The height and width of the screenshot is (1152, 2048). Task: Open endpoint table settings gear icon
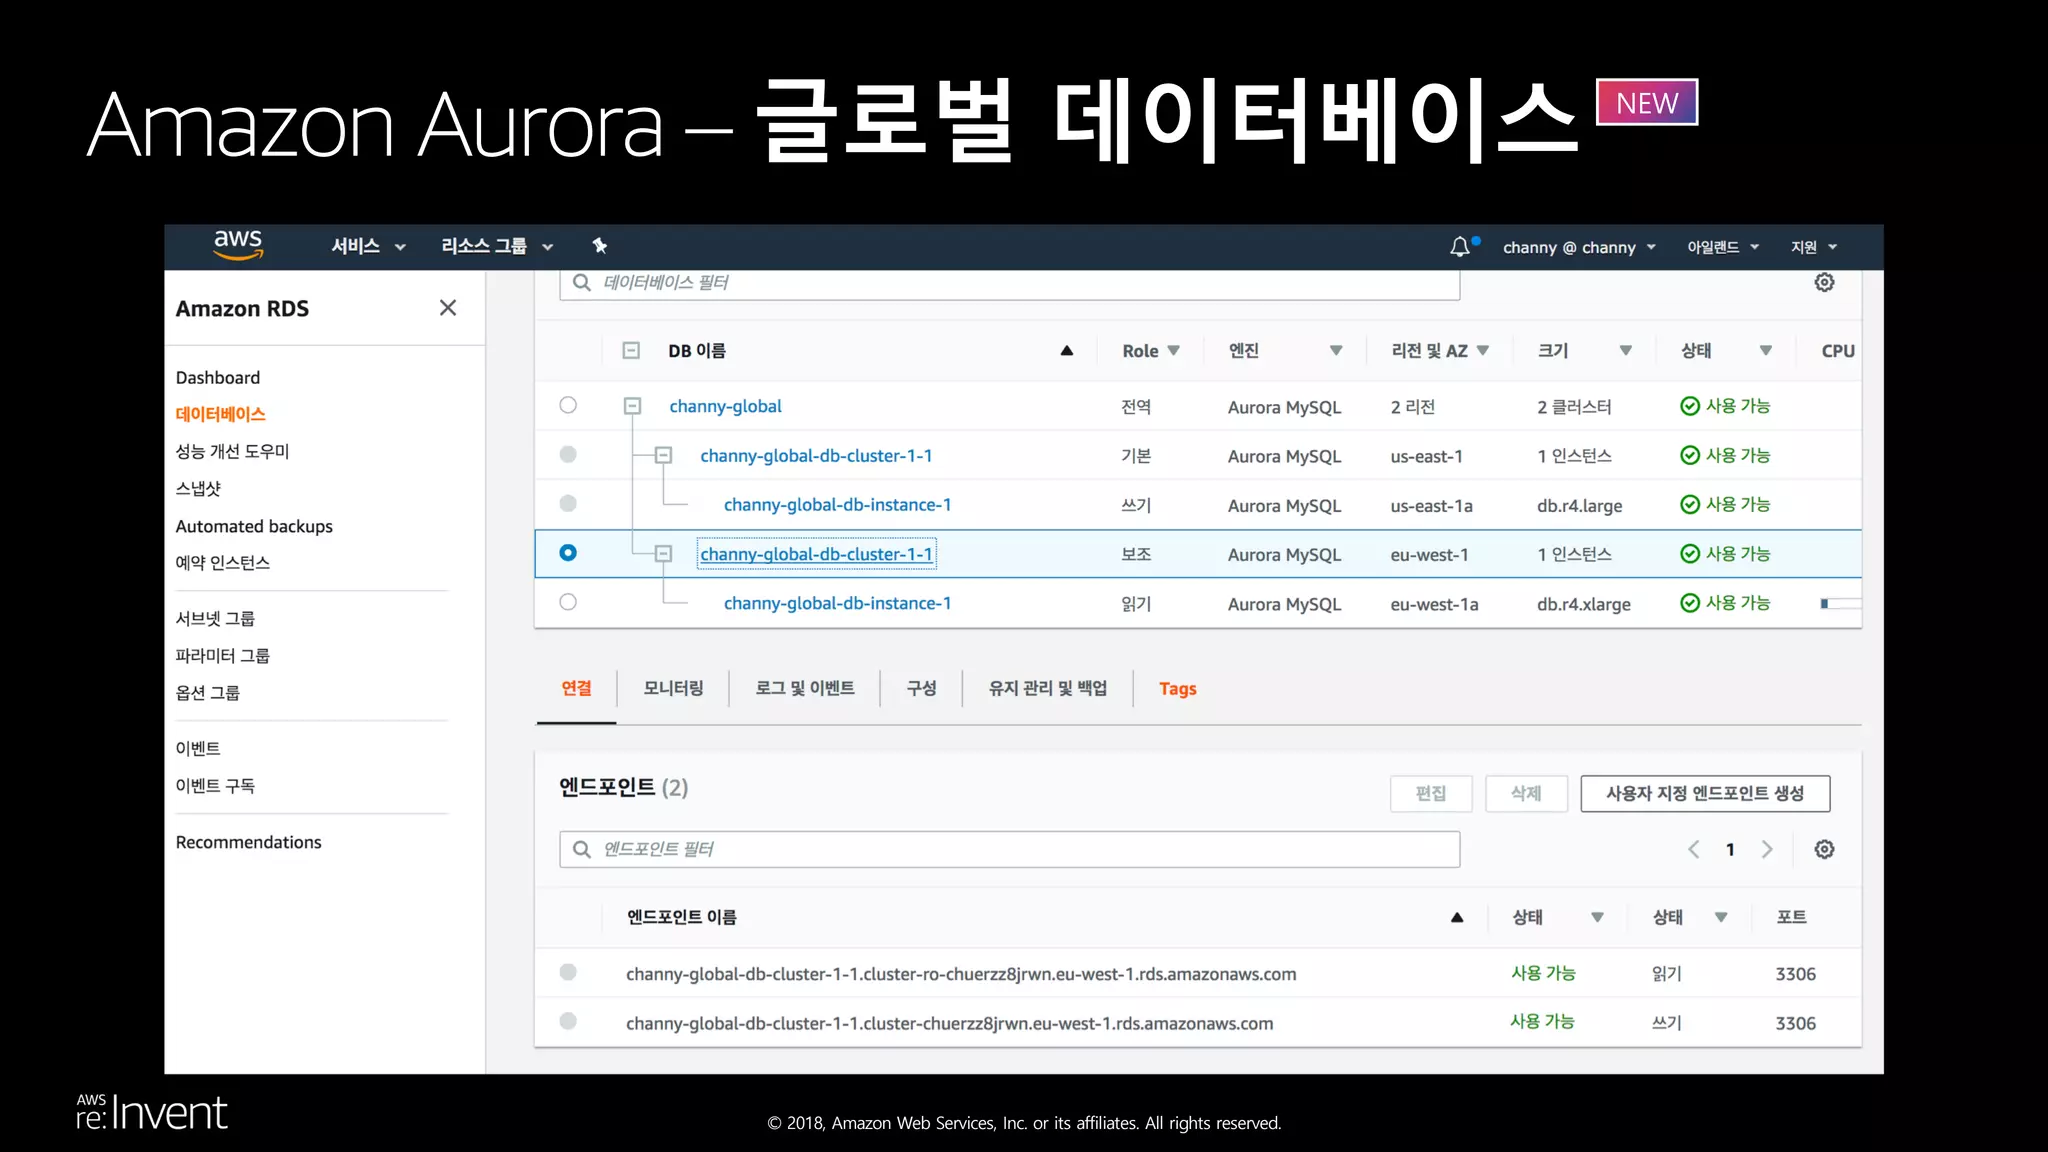pyautogui.click(x=1824, y=849)
